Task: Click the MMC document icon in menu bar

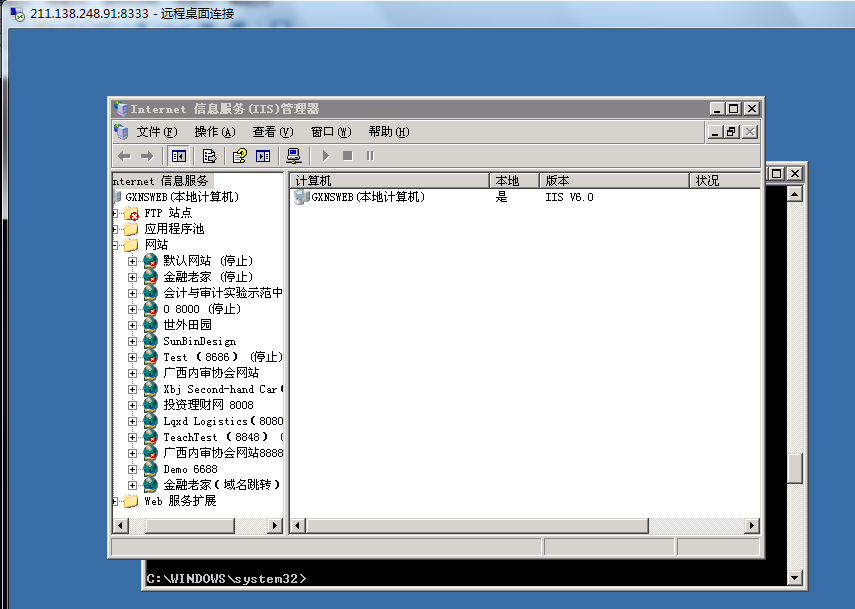Action: 121,132
